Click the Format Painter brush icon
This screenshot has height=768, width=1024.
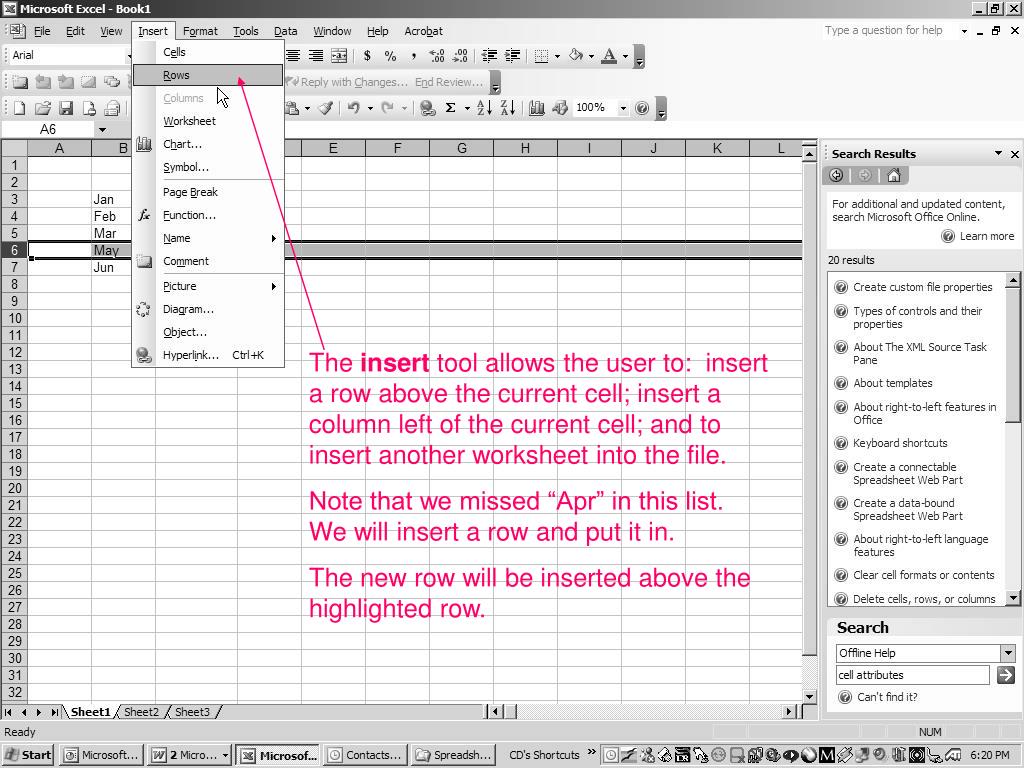[x=326, y=108]
